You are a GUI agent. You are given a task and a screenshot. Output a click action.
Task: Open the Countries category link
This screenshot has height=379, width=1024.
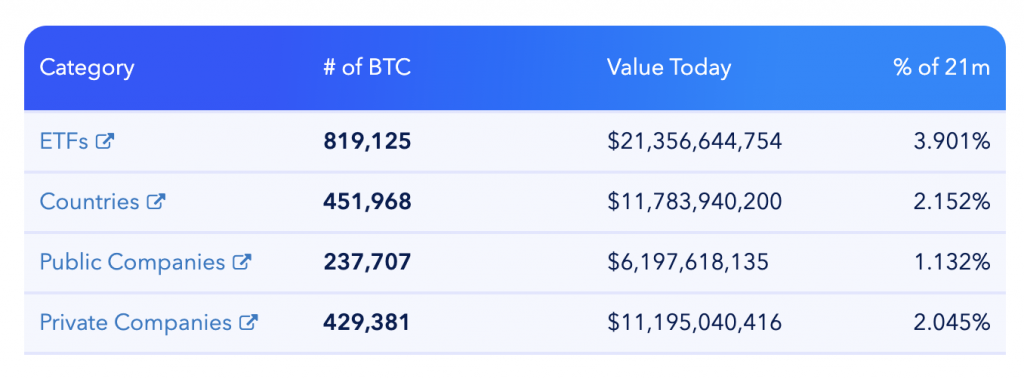[89, 201]
